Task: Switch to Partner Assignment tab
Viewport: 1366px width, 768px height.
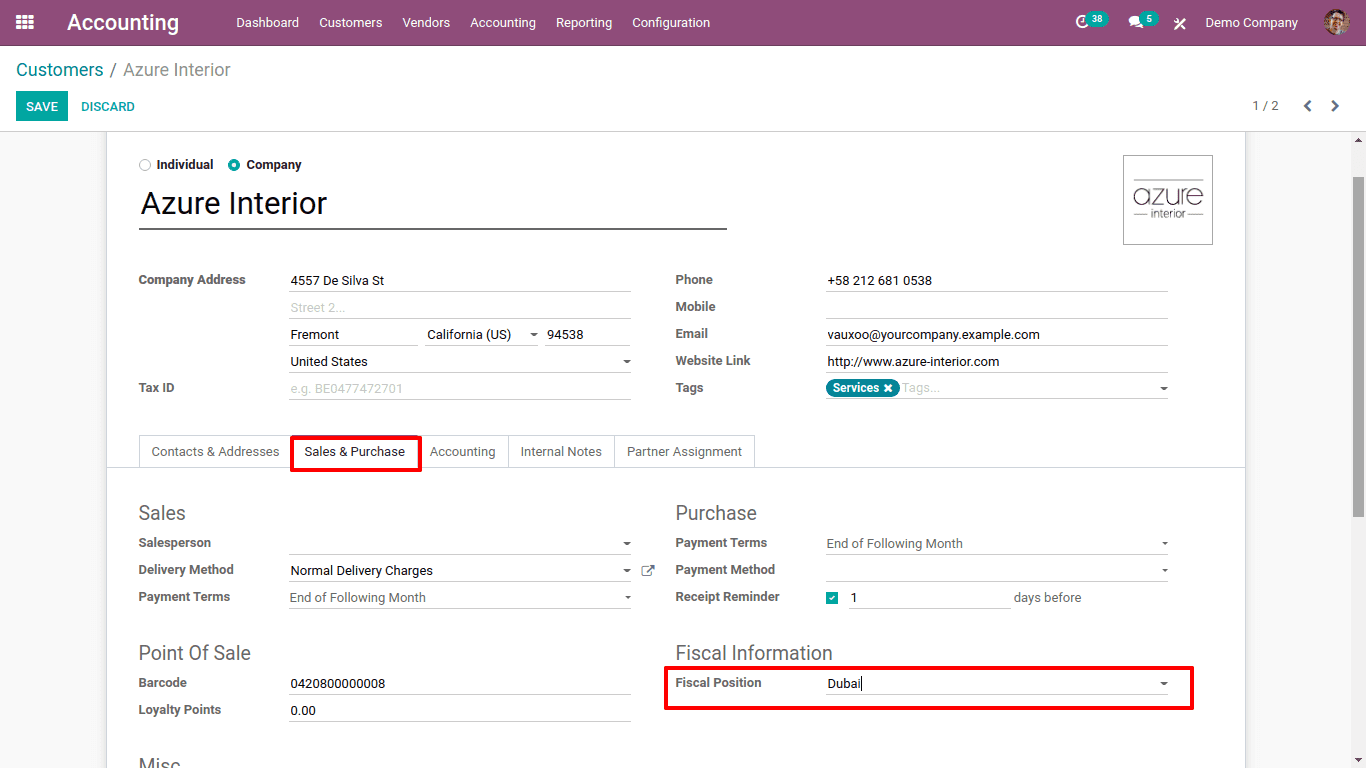Action: (x=684, y=452)
